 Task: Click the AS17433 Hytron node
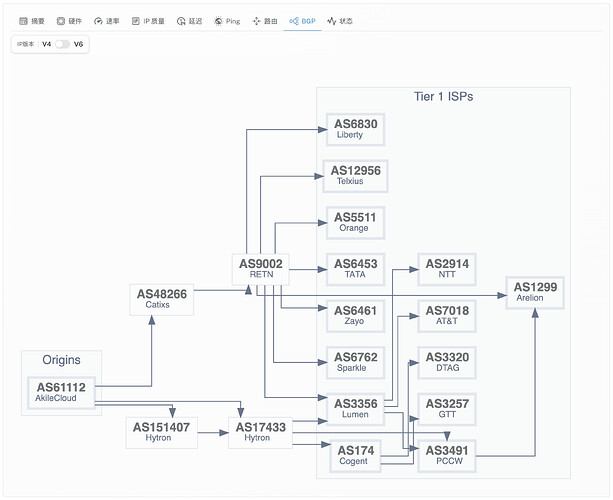(x=260, y=432)
